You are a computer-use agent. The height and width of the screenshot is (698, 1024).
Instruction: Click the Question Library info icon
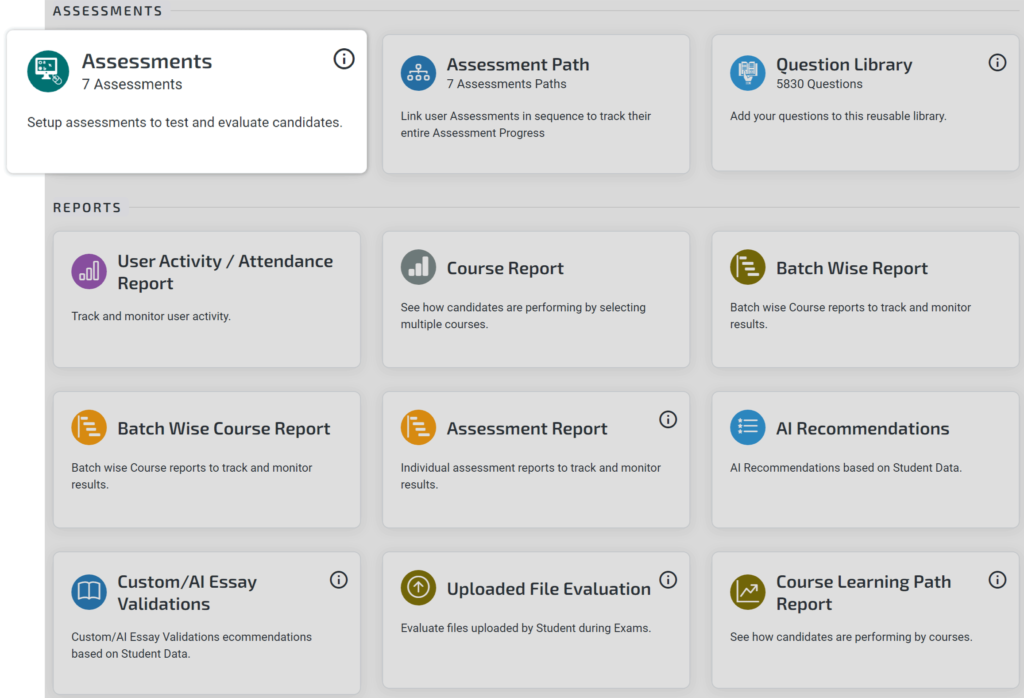[x=997, y=62]
